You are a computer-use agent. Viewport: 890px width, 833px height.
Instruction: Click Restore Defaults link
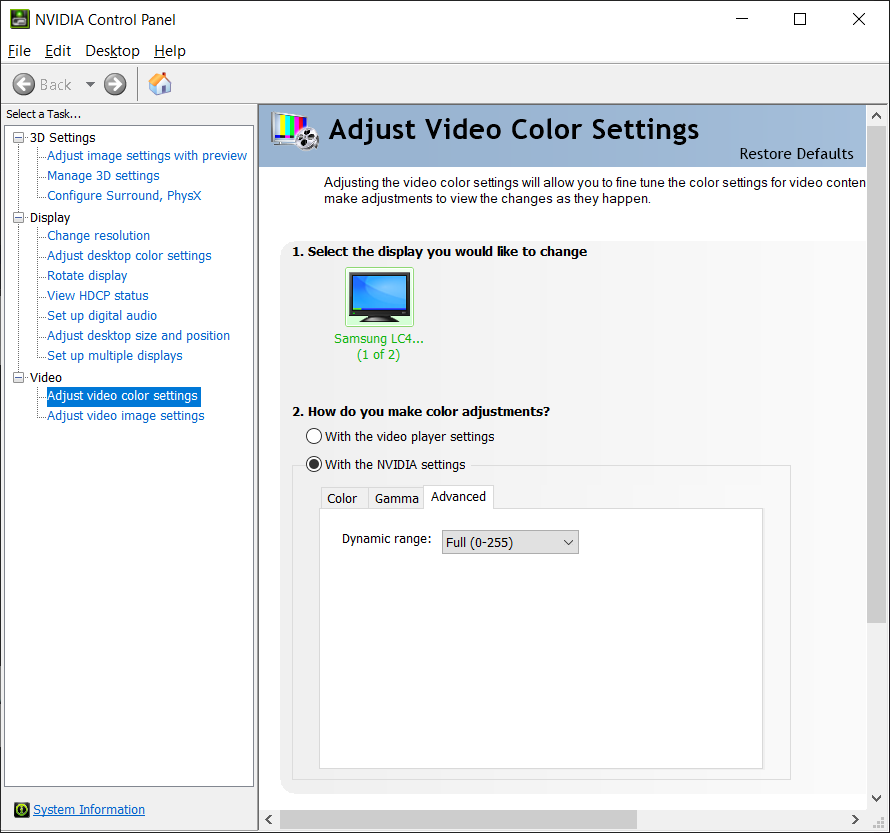[x=796, y=153]
